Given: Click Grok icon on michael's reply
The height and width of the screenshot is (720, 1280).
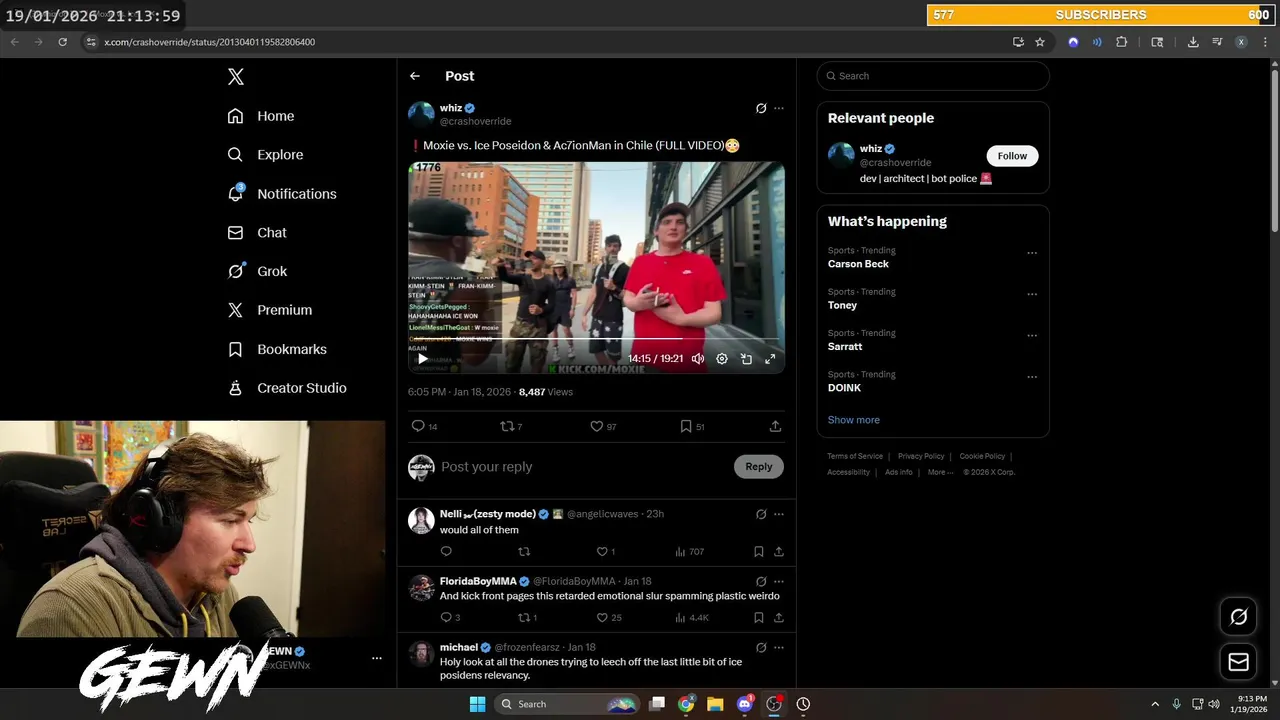Looking at the screenshot, I should pyautogui.click(x=761, y=647).
